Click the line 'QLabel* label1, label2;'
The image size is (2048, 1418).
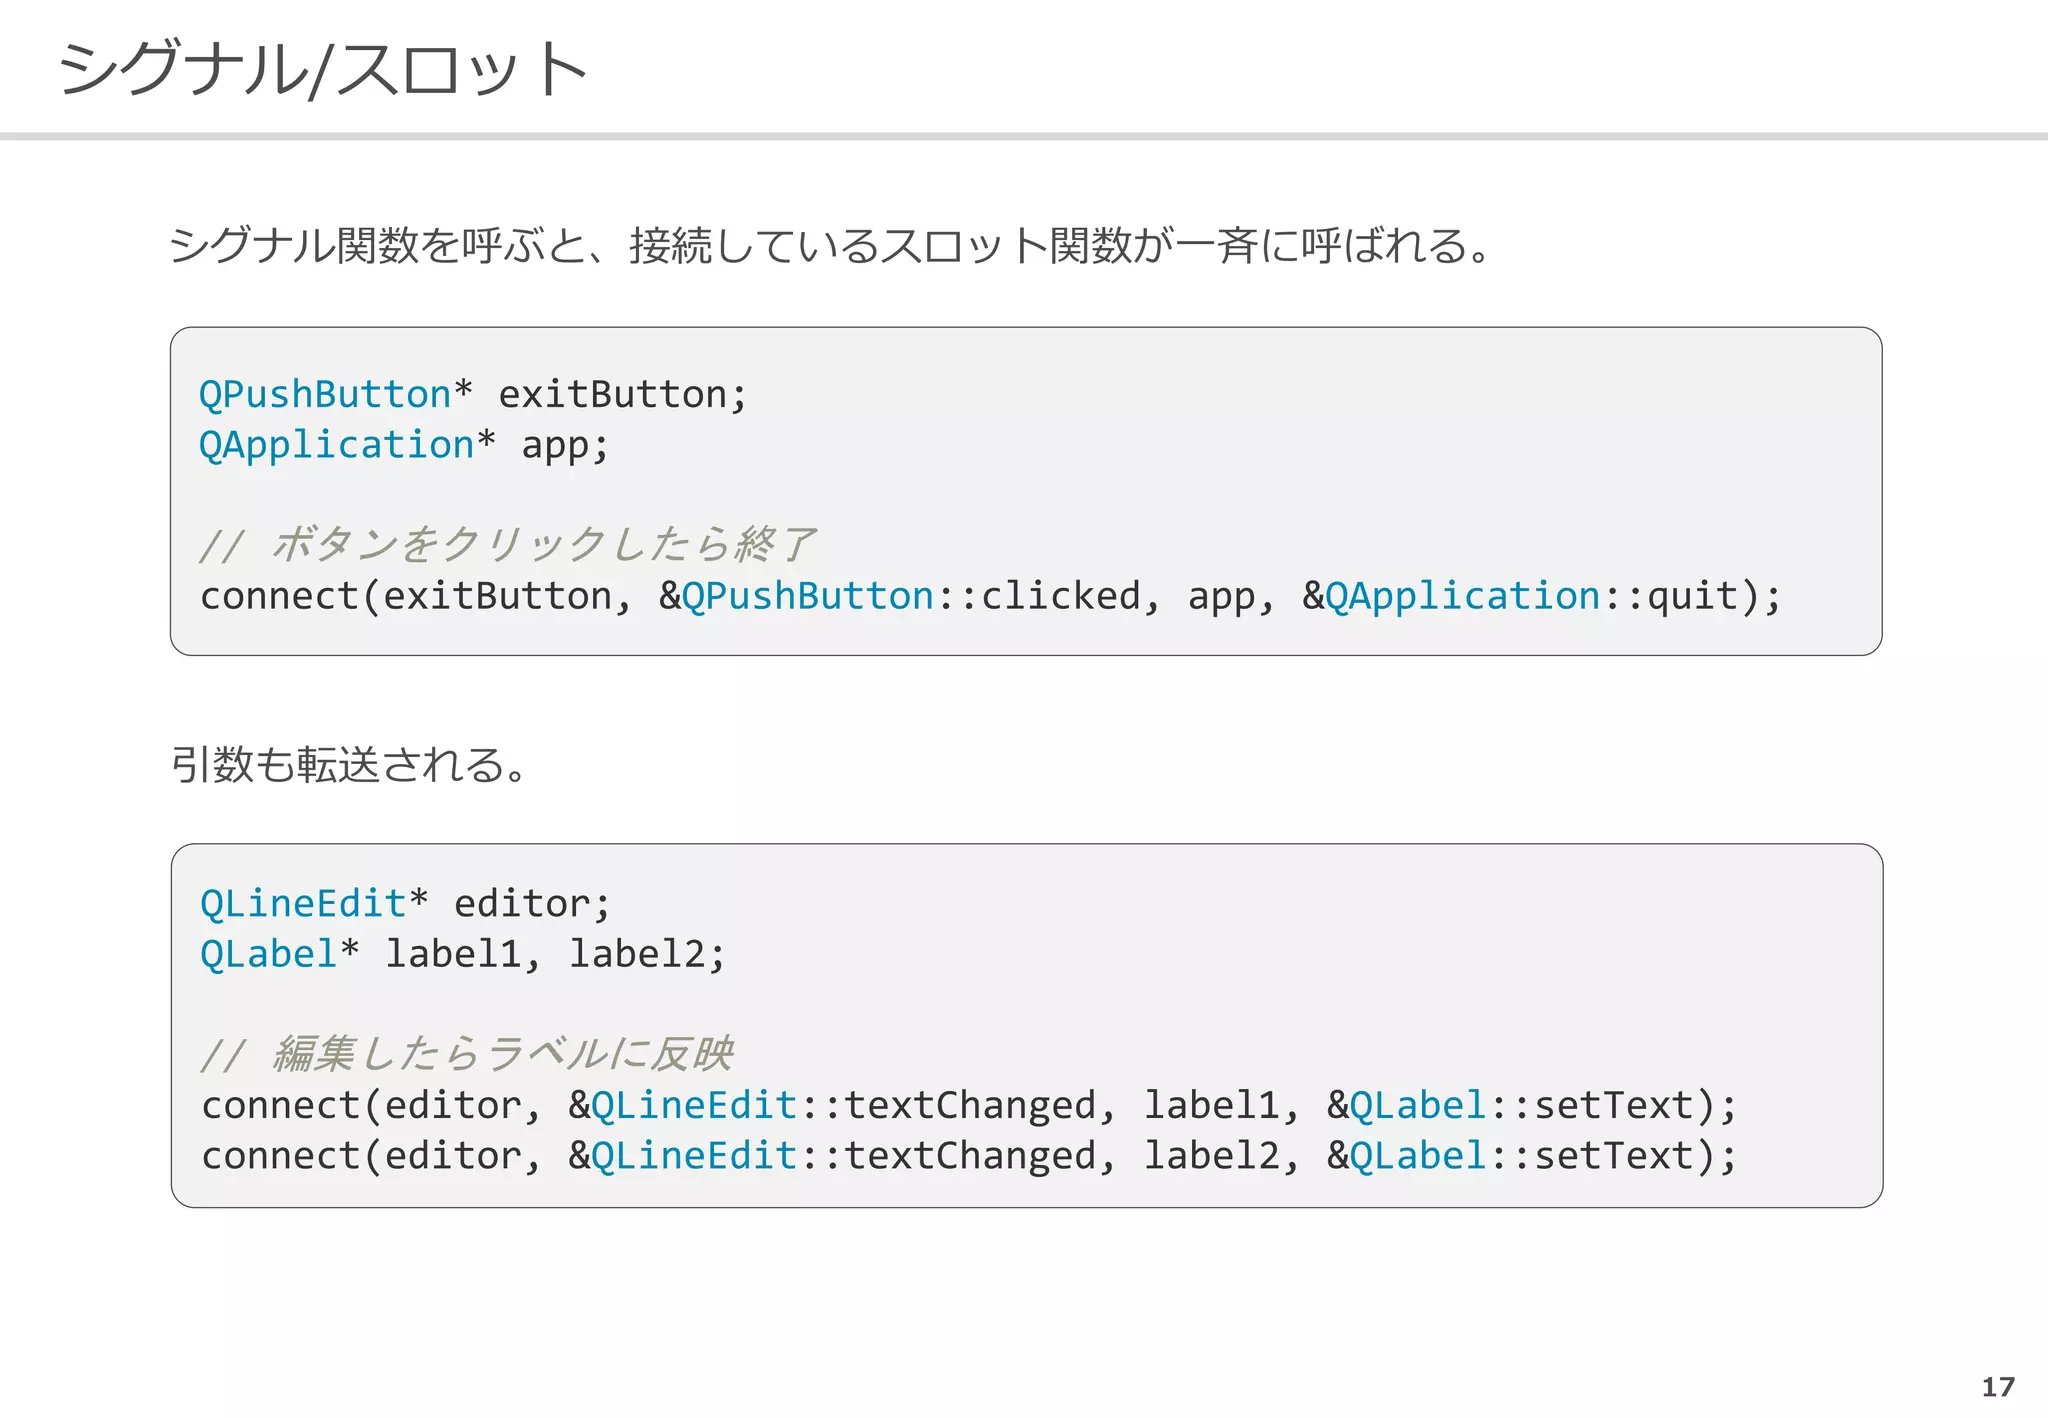point(463,954)
